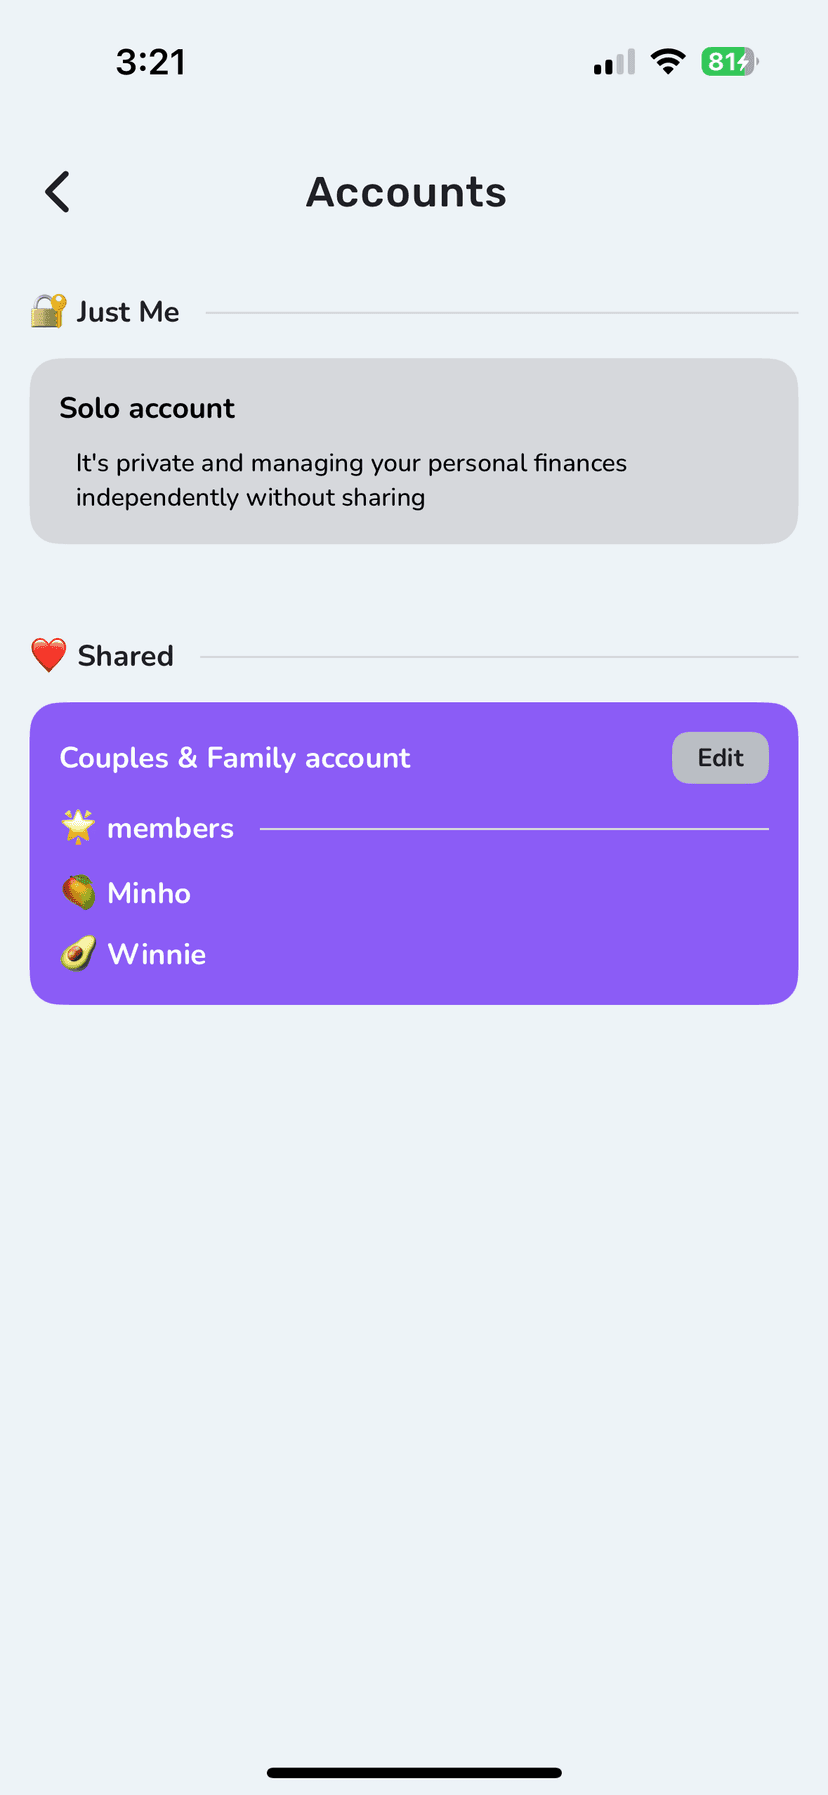Tap the Wi-Fi icon in the status bar

coord(666,61)
